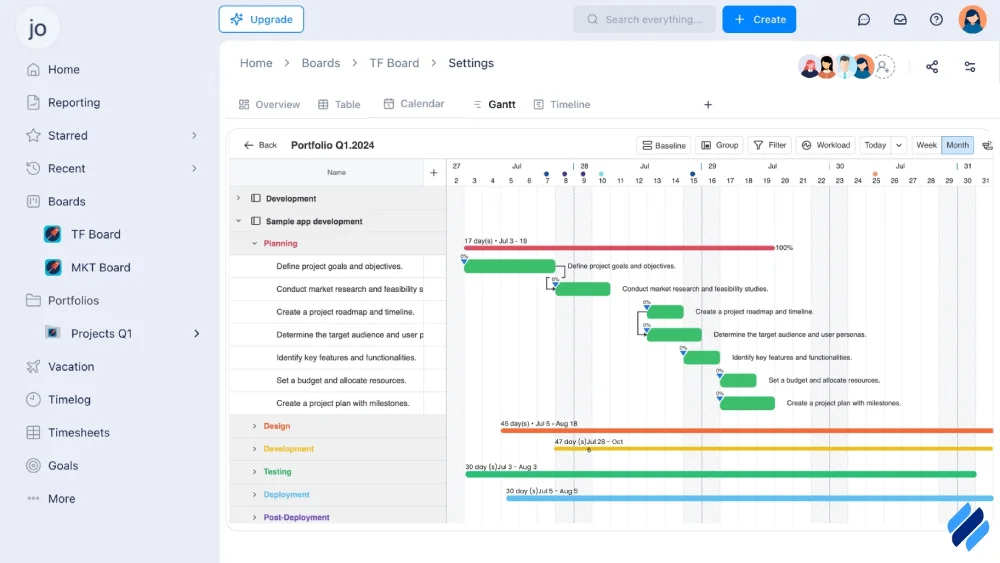
Task: Open the chat messages icon
Action: pos(864,19)
